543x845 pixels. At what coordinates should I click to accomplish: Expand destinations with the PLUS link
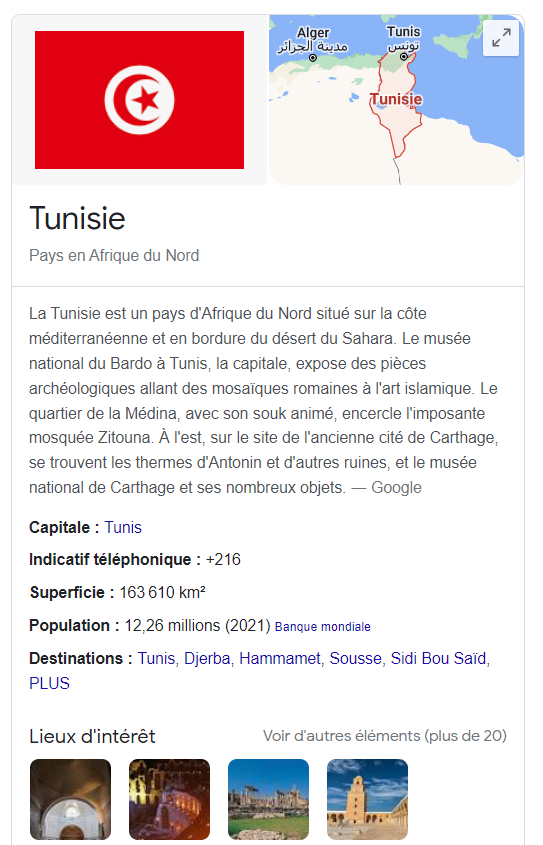tap(50, 683)
